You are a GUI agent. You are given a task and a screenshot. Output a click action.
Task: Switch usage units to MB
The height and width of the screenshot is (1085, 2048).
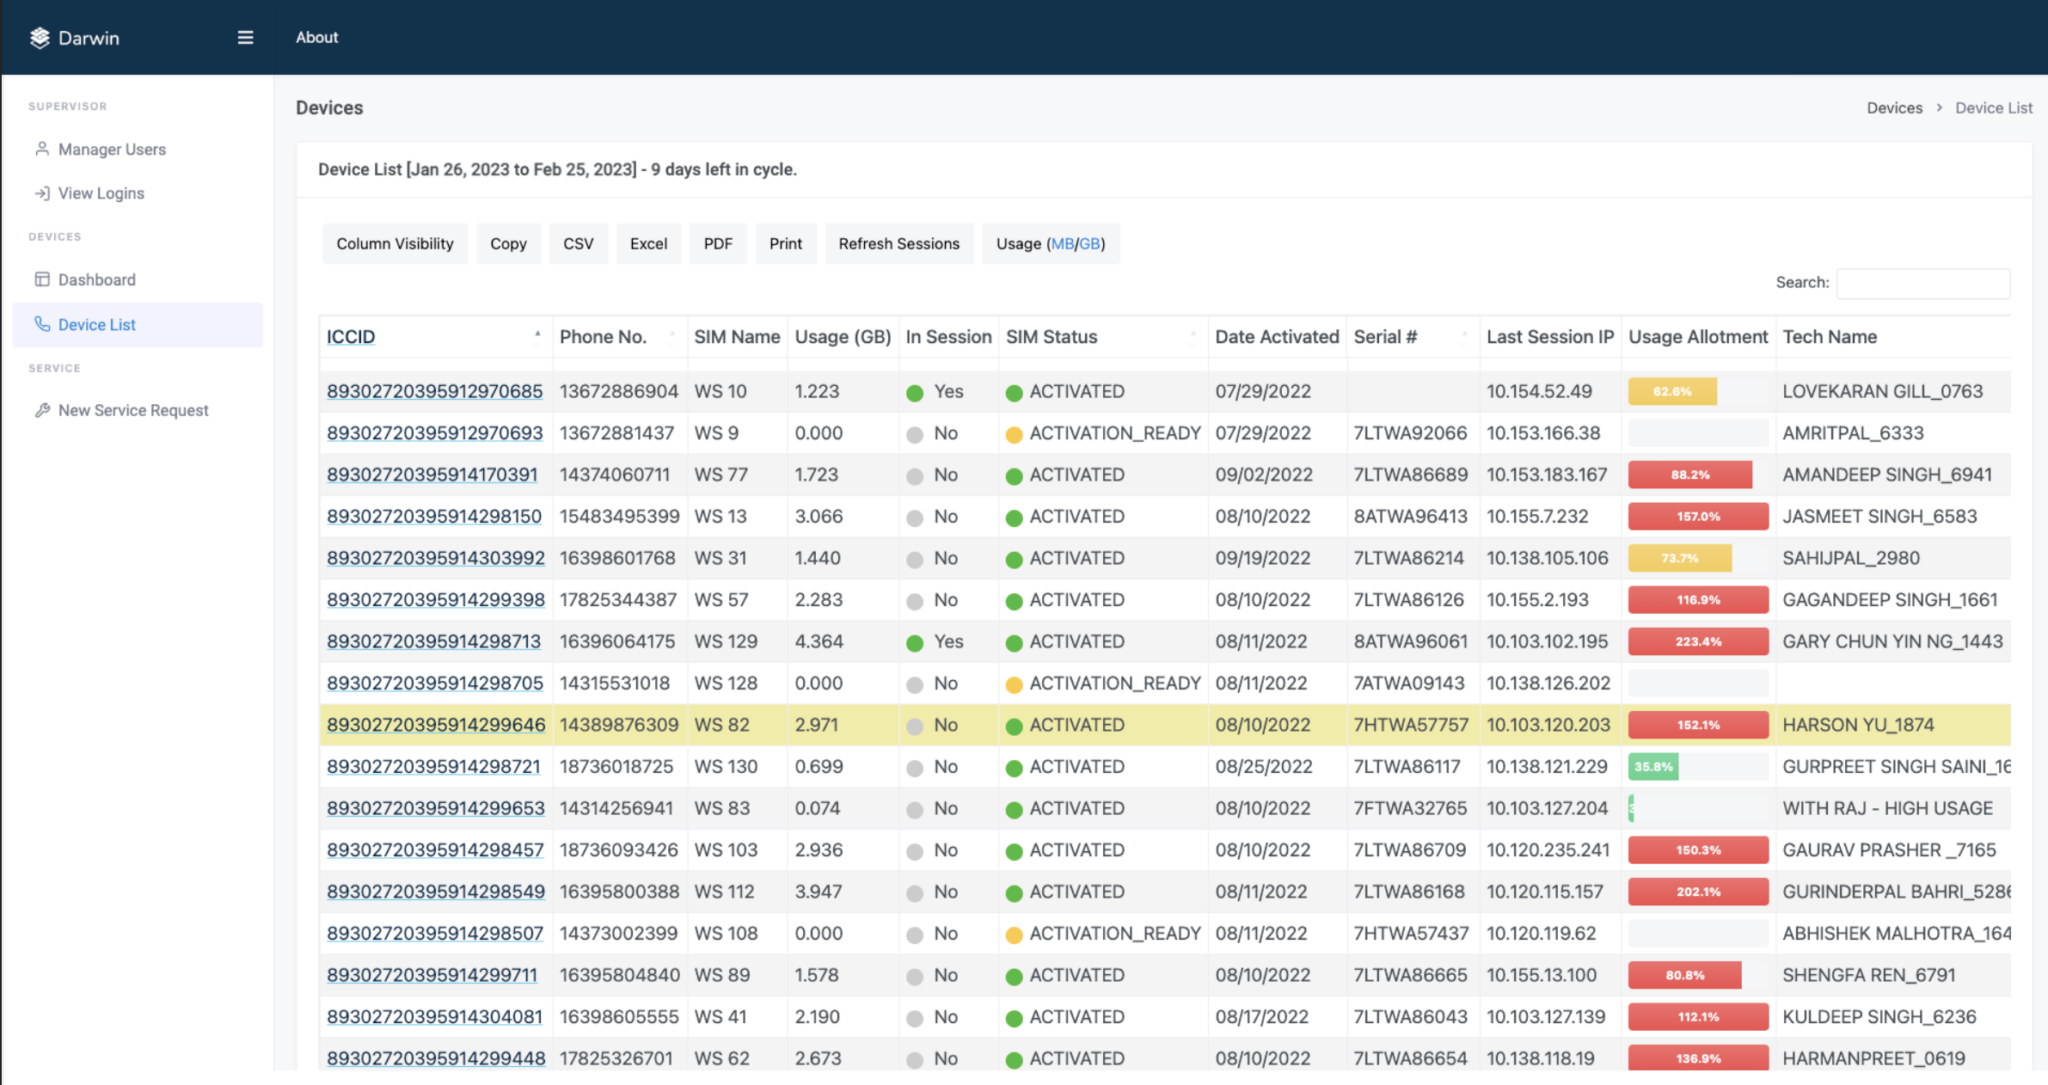point(1062,244)
